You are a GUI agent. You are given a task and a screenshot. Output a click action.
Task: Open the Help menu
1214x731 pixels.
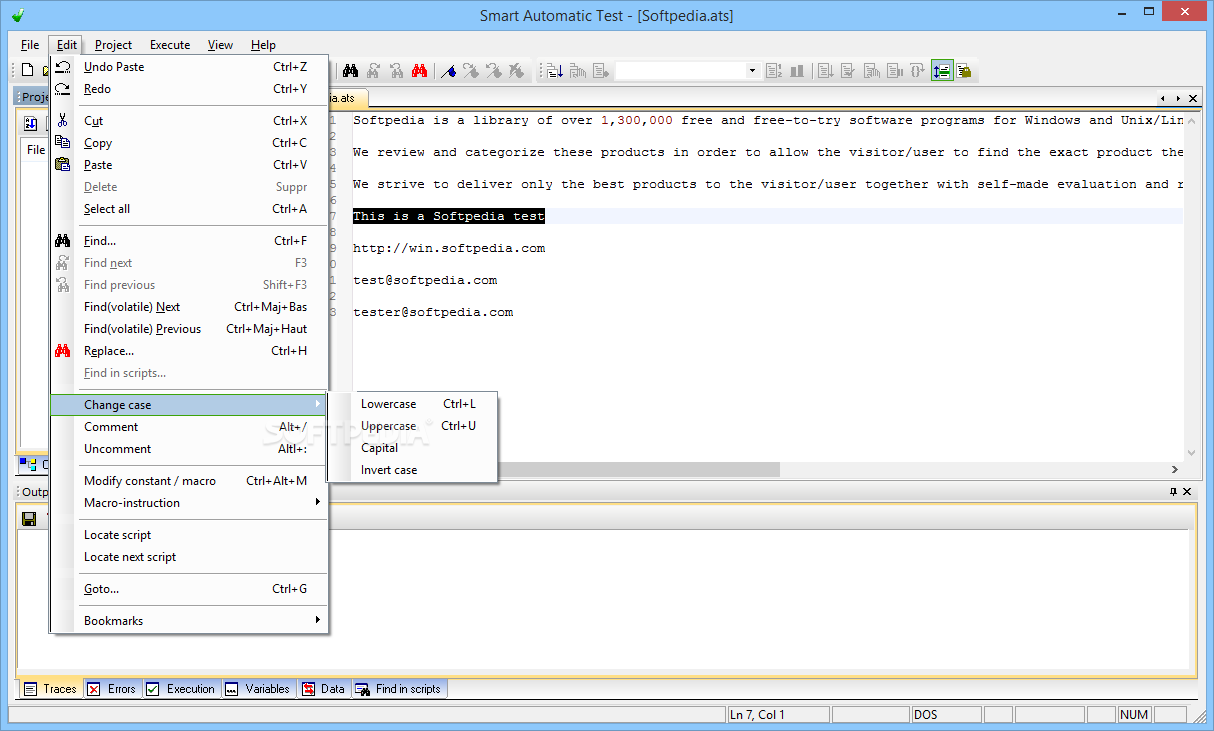tap(263, 45)
